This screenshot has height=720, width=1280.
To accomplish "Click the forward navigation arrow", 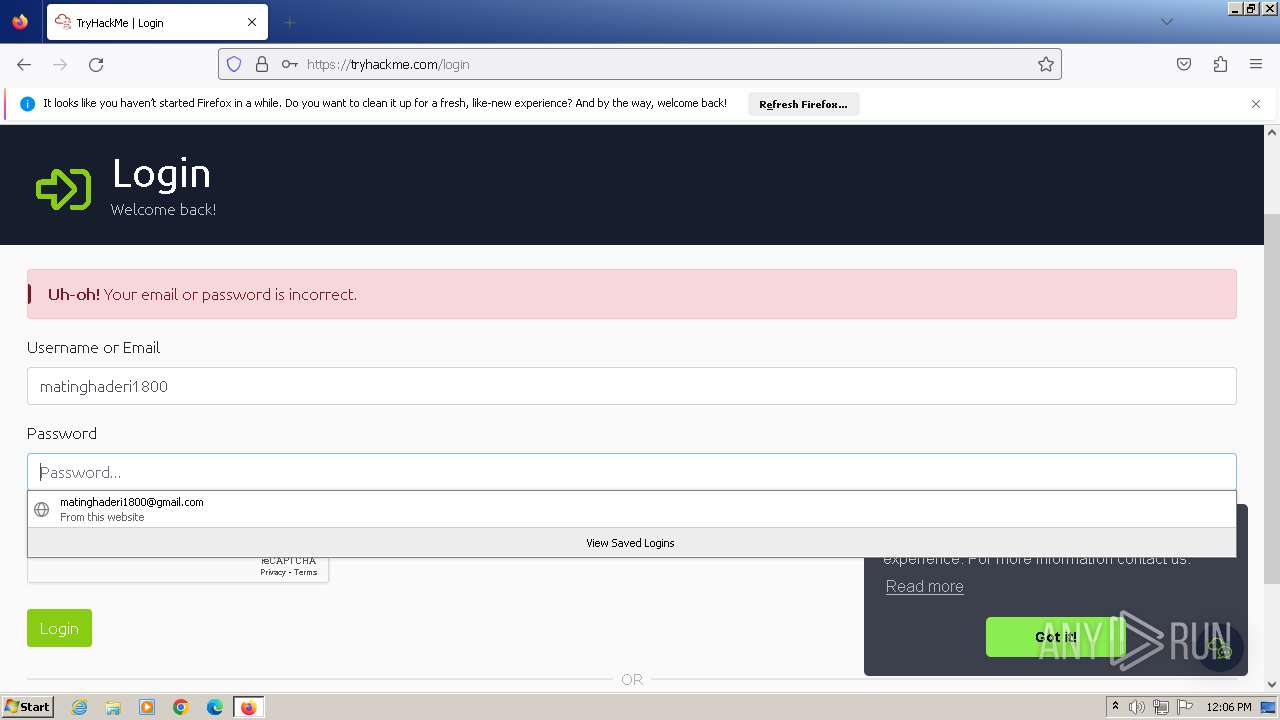I will point(60,64).
